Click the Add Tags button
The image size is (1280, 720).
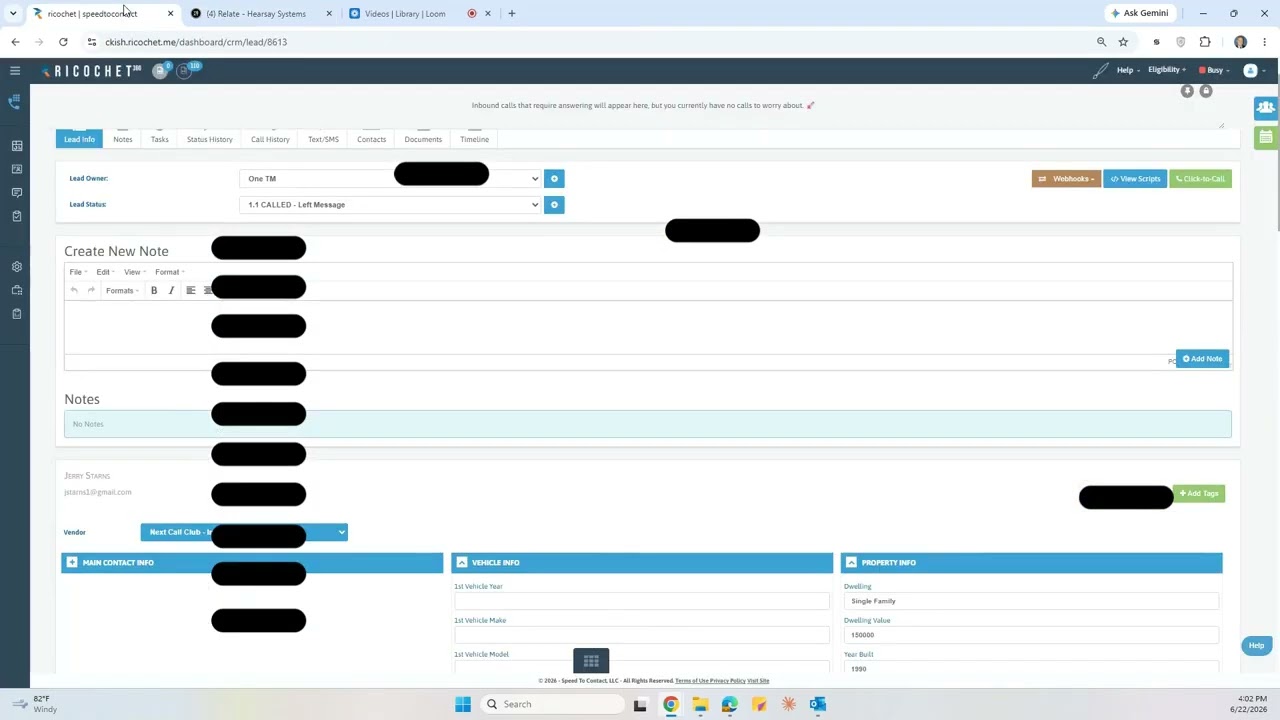[x=1198, y=494]
